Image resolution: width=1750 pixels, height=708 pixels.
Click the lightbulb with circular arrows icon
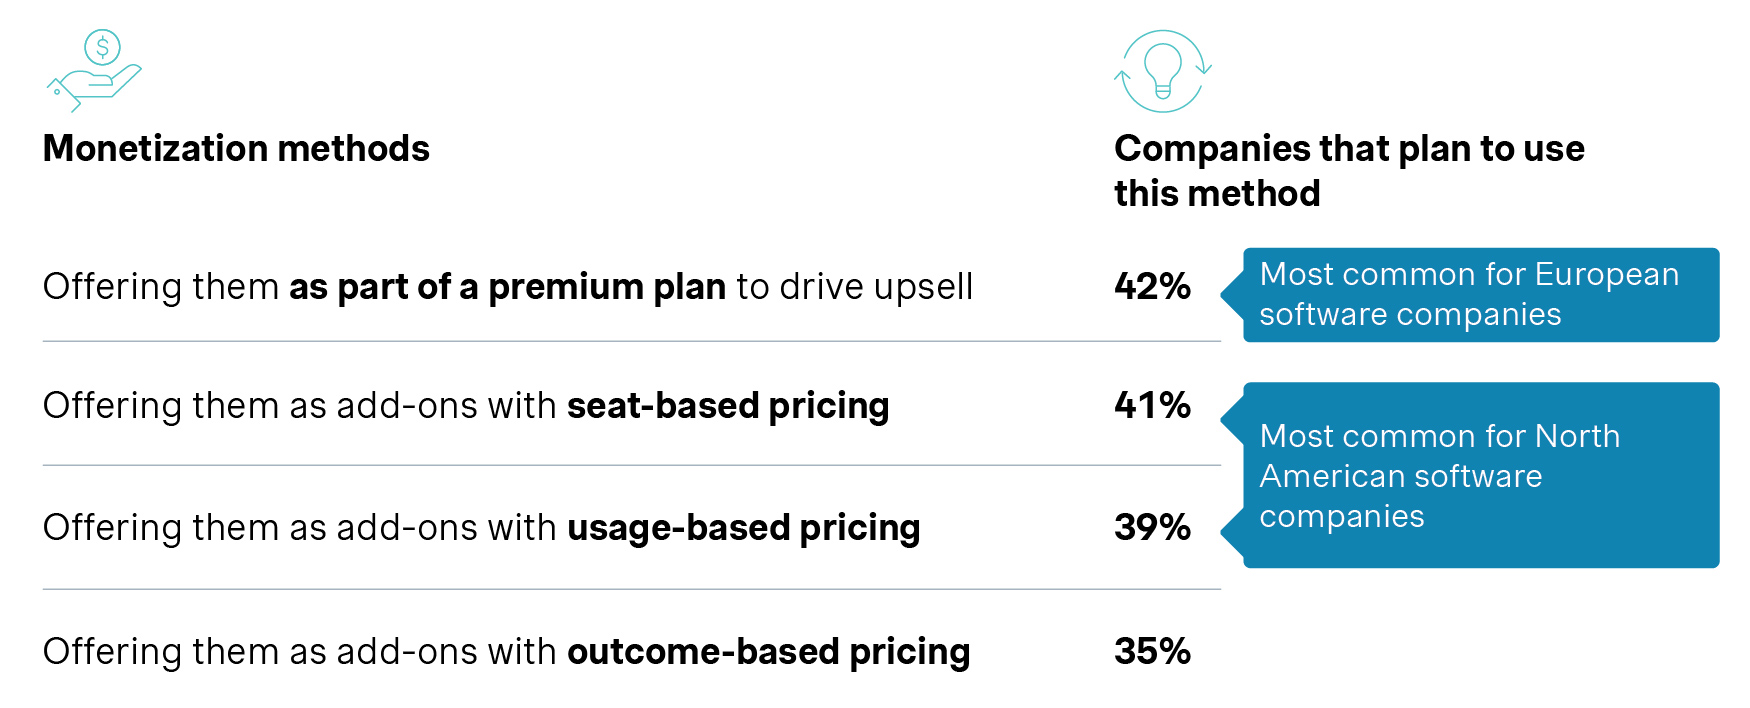pos(1162,71)
